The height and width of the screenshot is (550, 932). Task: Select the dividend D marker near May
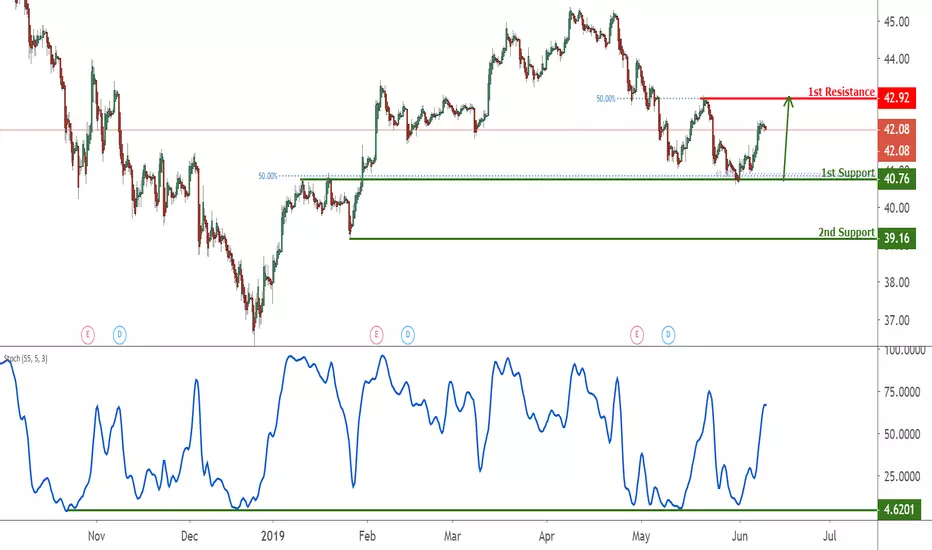click(x=669, y=335)
